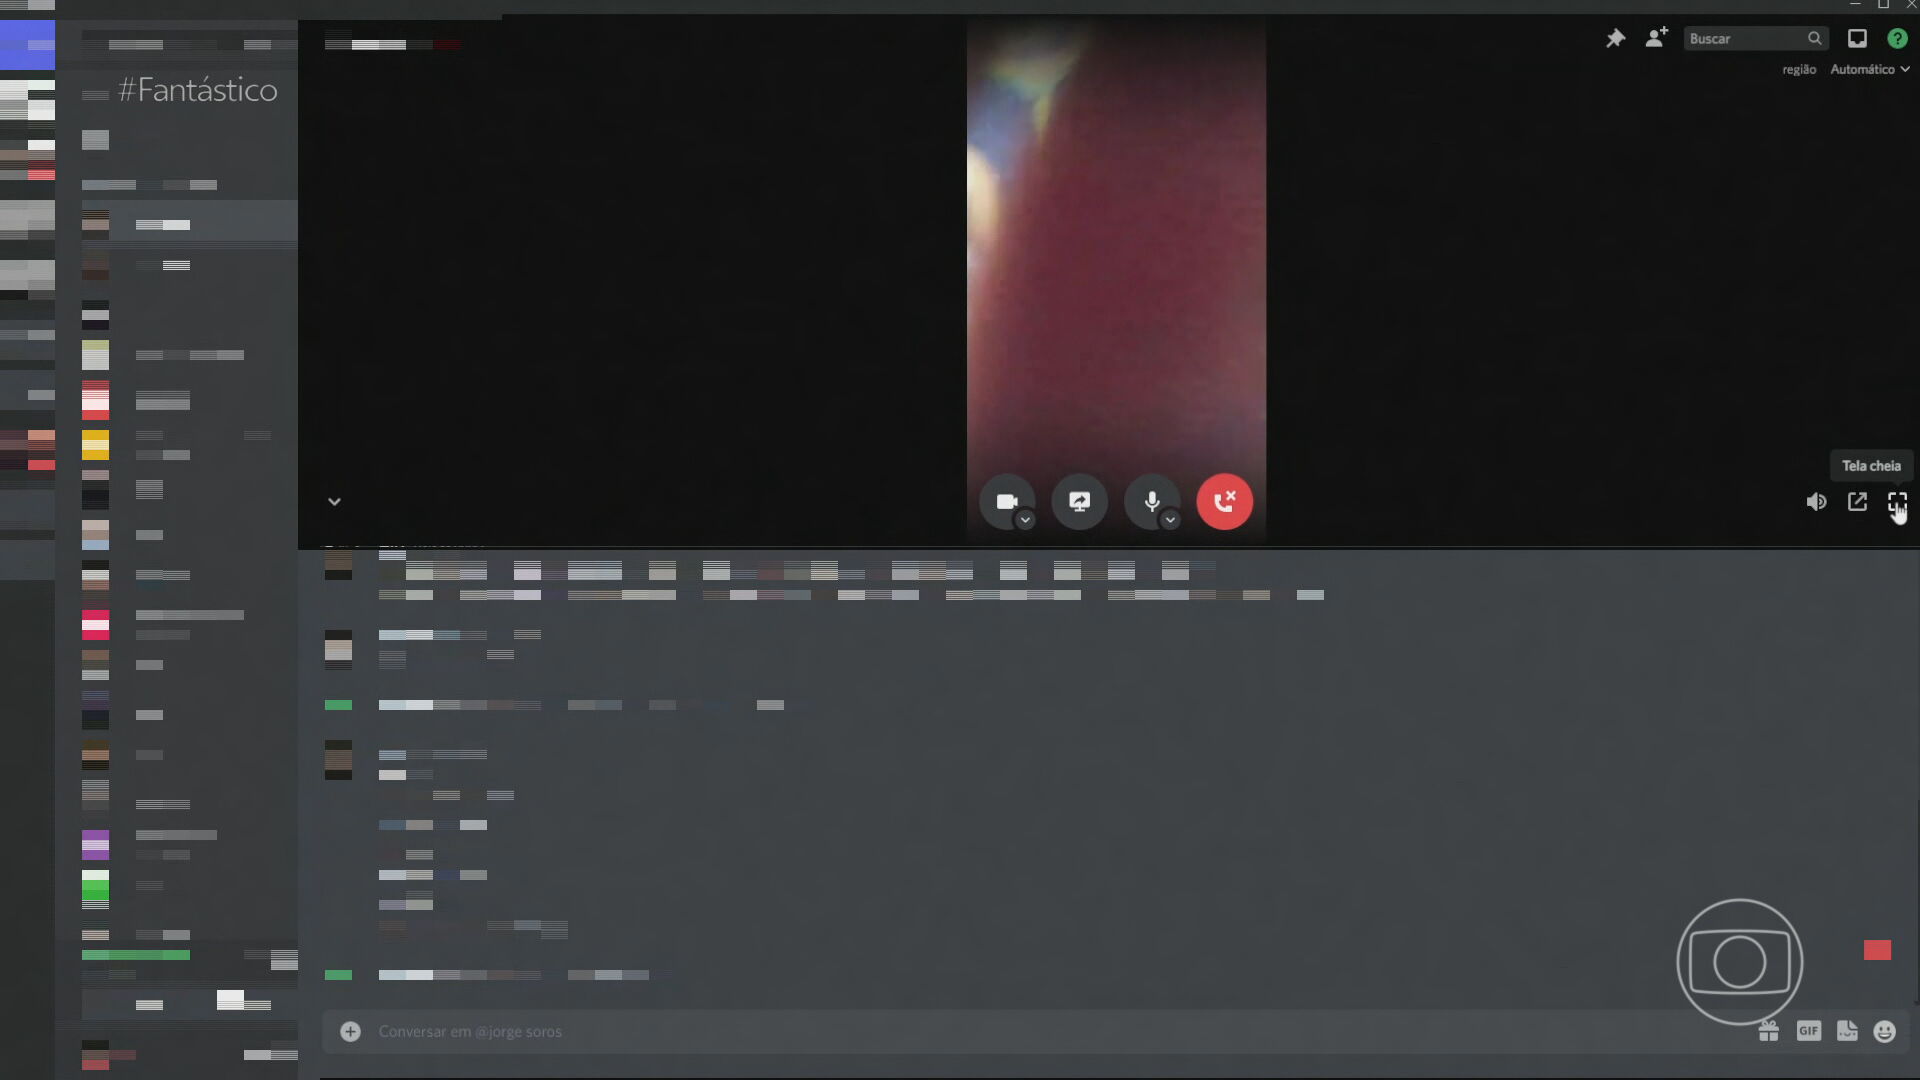Open the sticker picker
Screen dimensions: 1920x1080
[1847, 1031]
